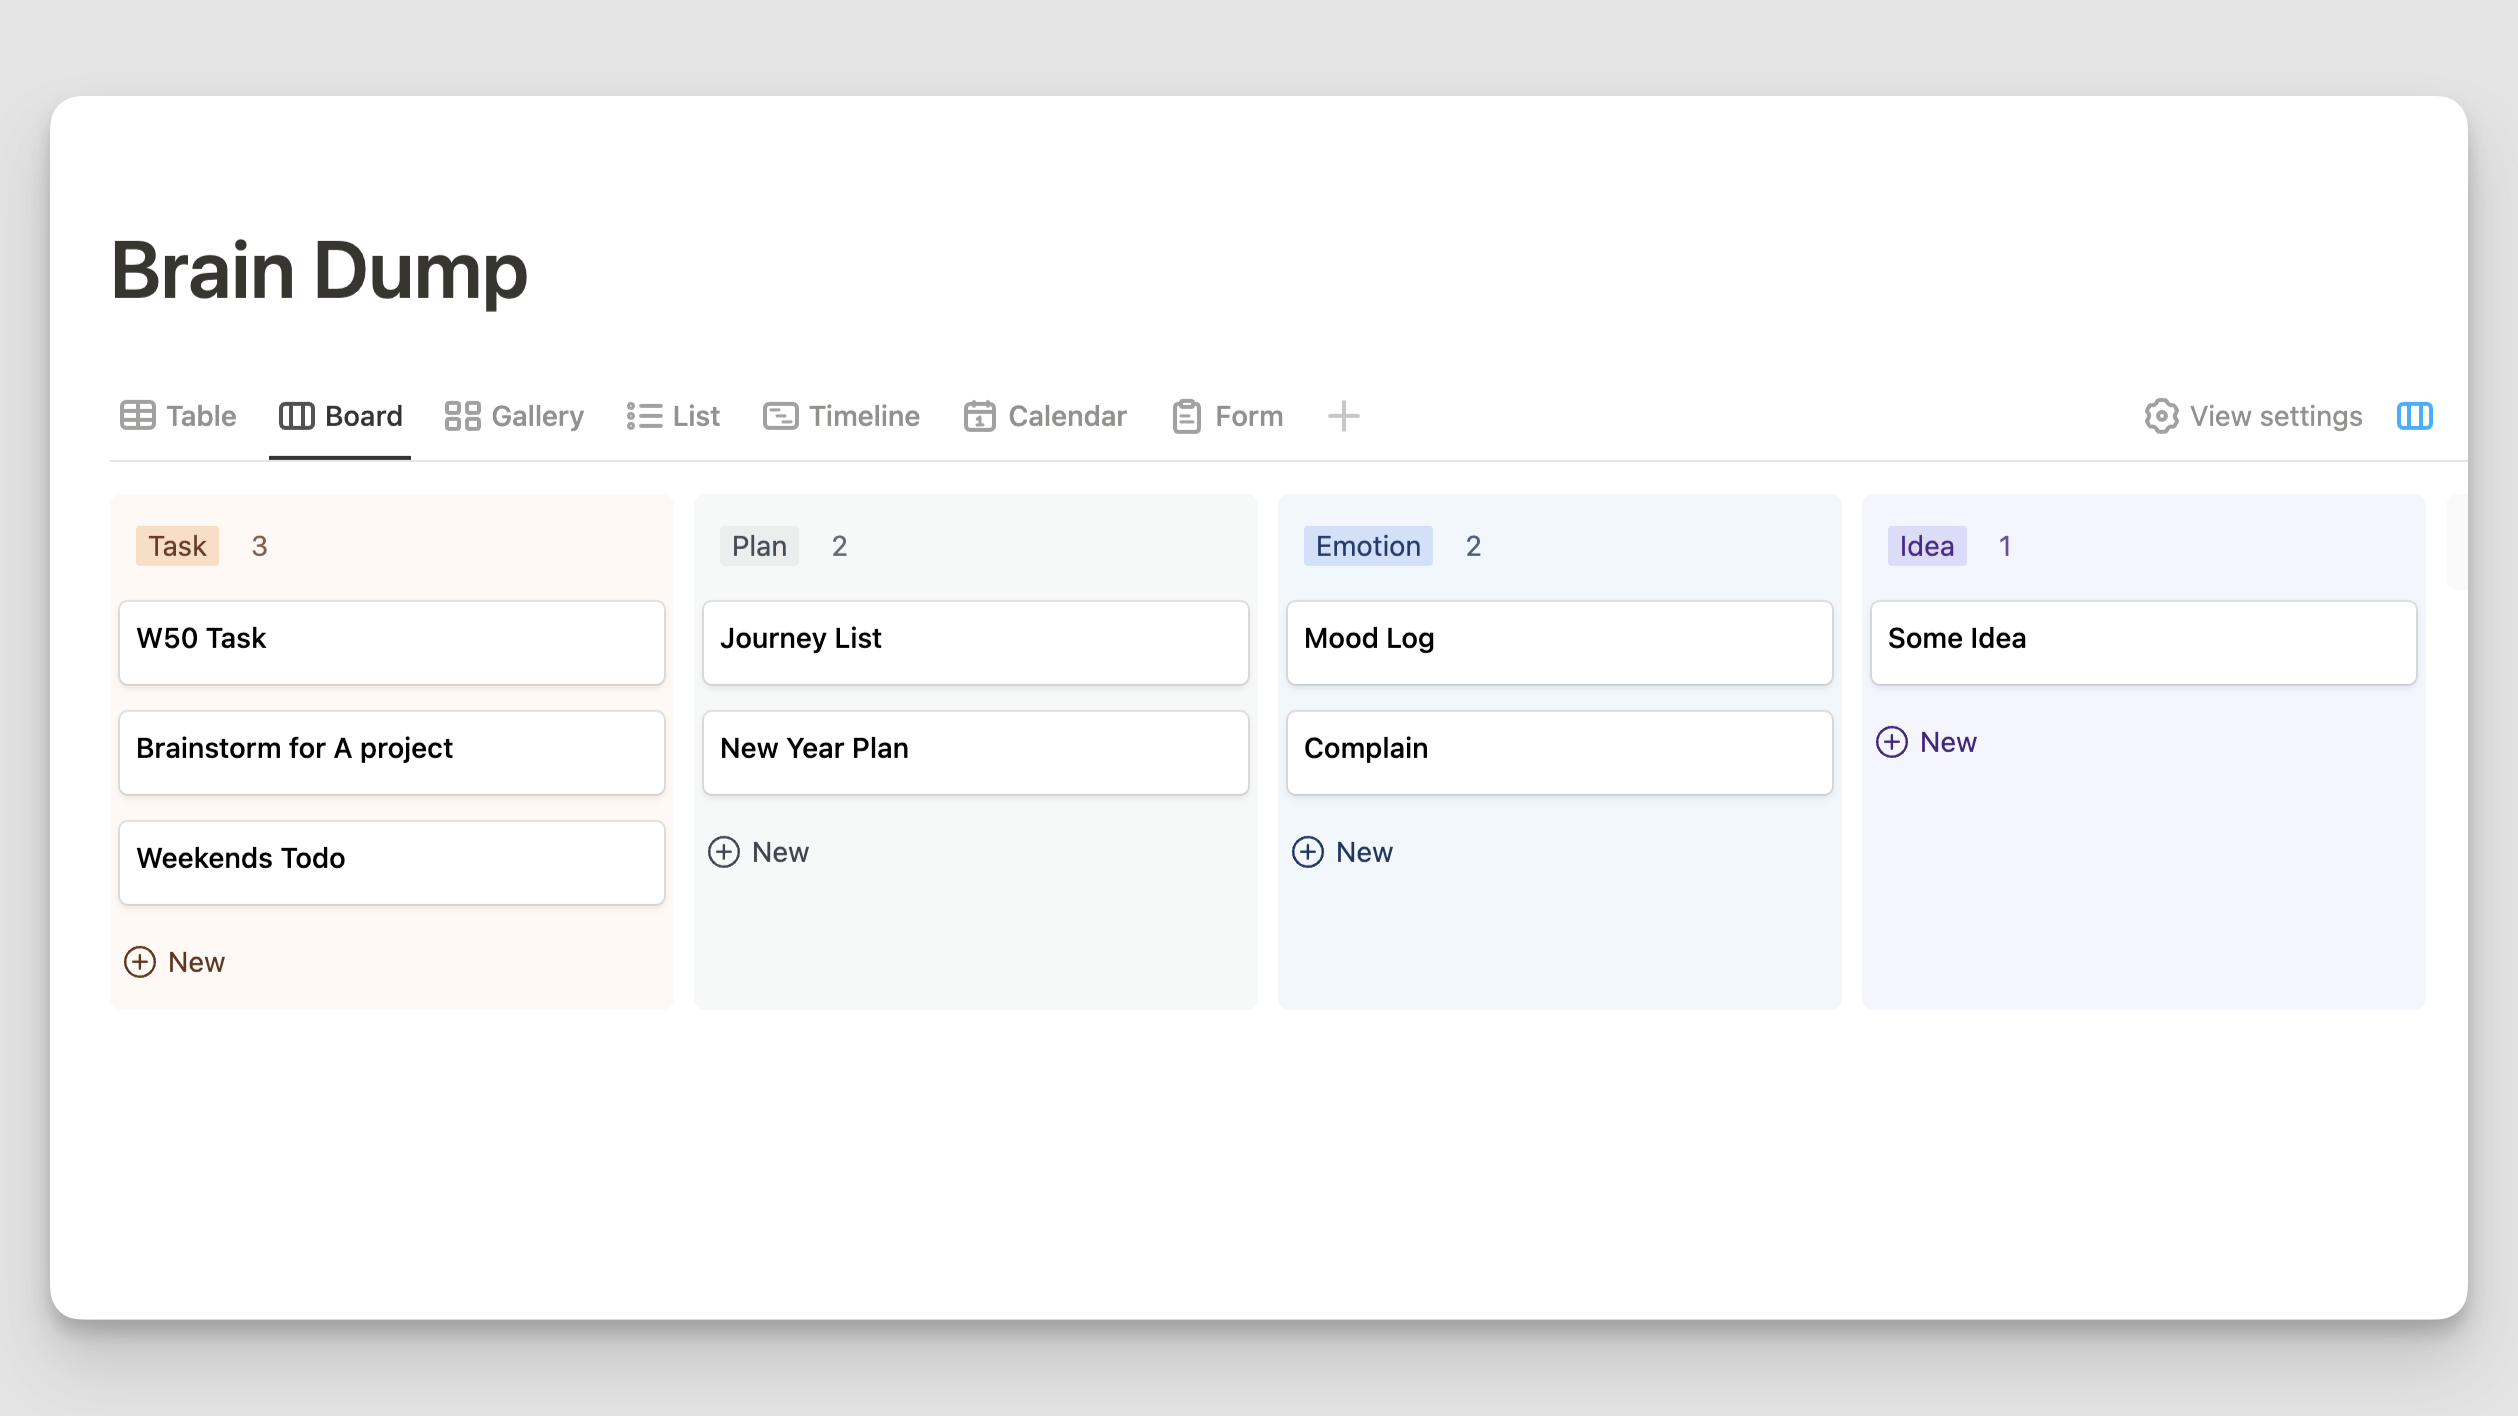This screenshot has width=2518, height=1416.
Task: Open the Mood Log card
Action: click(1559, 642)
